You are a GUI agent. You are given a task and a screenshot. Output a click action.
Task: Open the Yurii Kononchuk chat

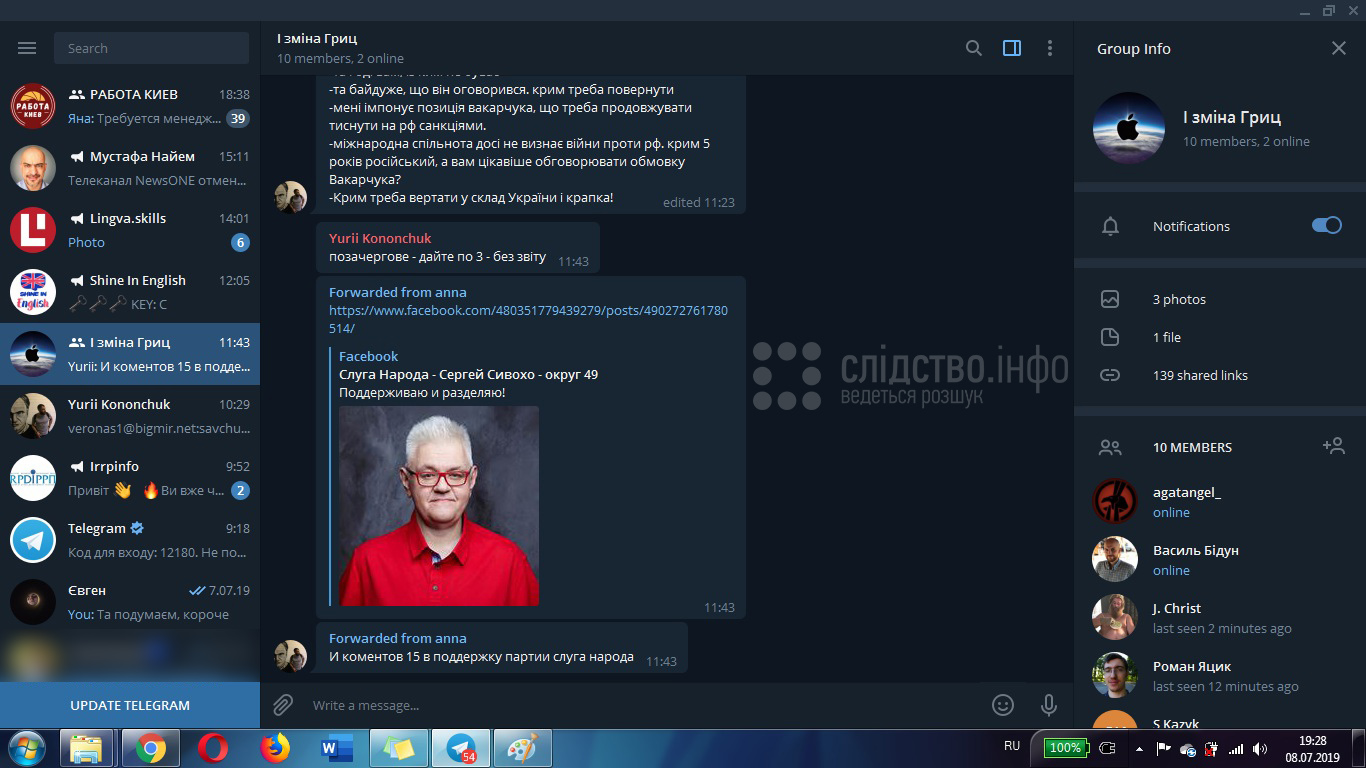pos(130,416)
